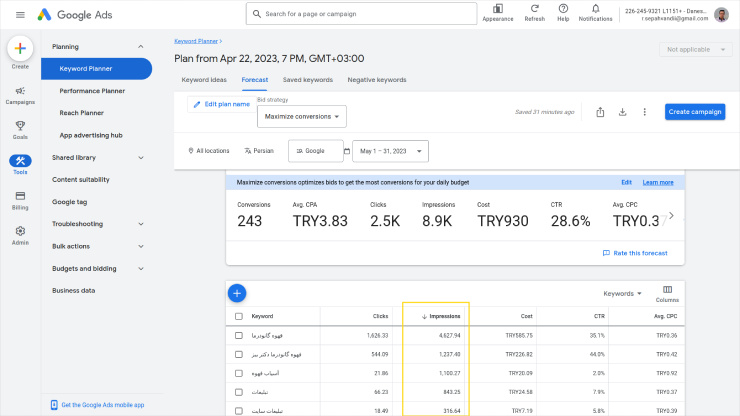This screenshot has width=740, height=416.
Task: Open Notifications bell
Action: [596, 13]
